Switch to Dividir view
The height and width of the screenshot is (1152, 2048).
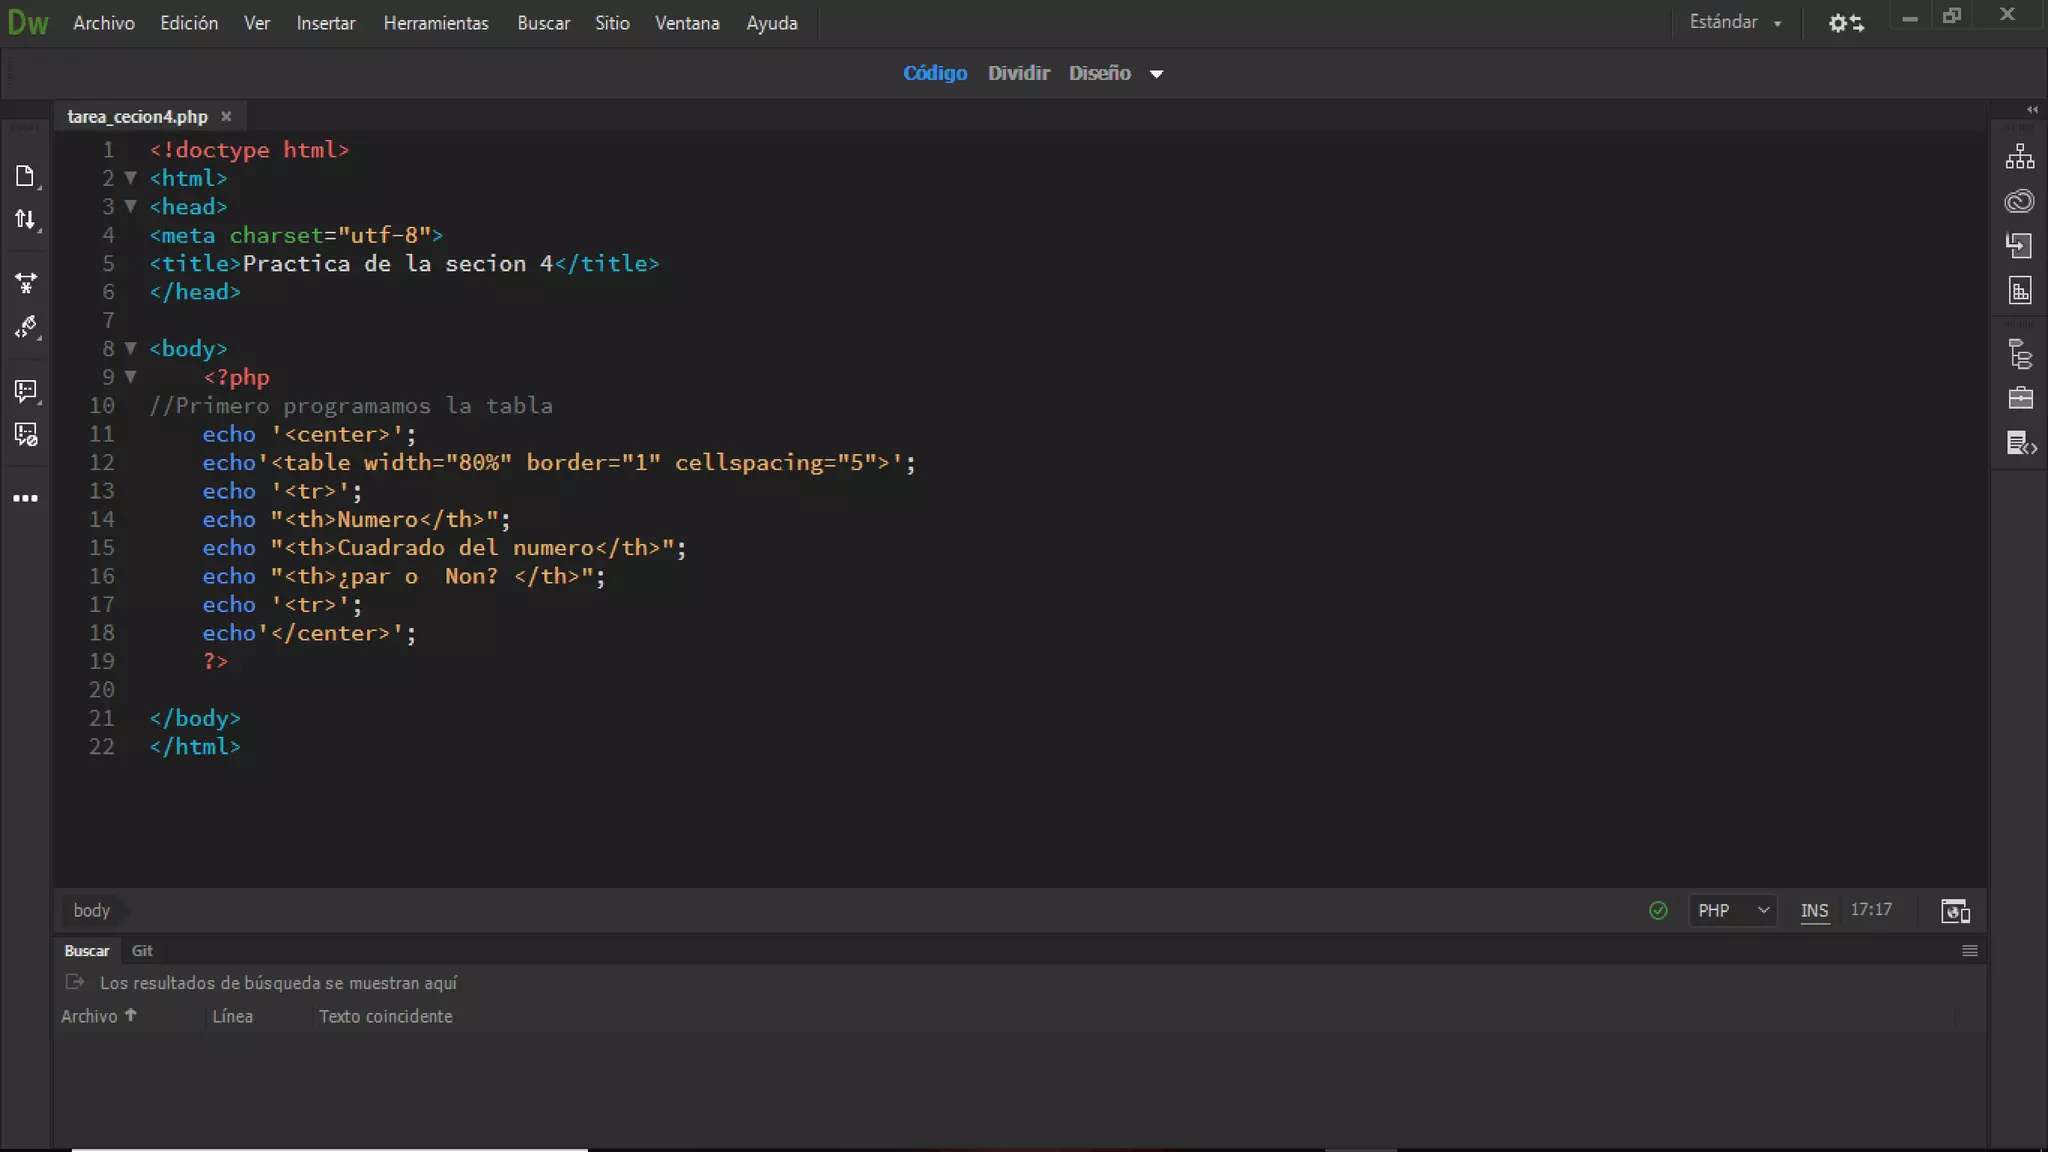[1018, 73]
